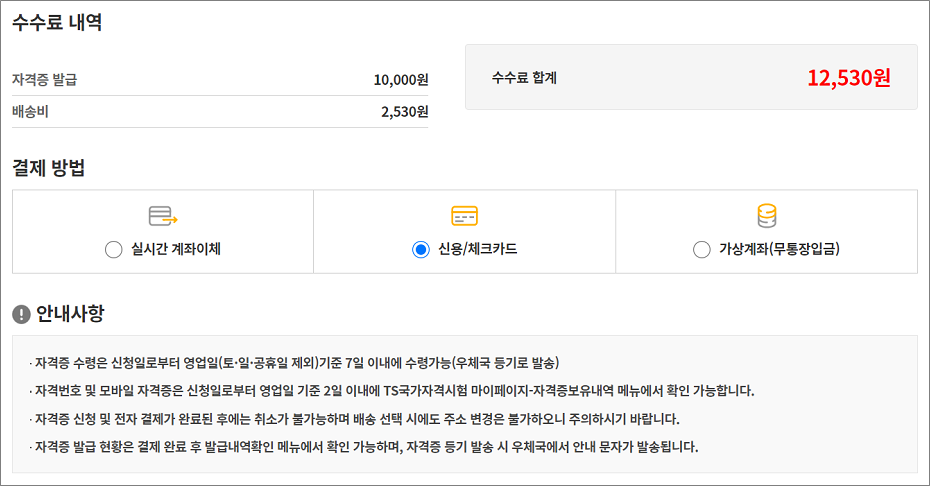The width and height of the screenshot is (930, 486).
Task: Click the 자격증 발급 row label
Action: coord(44,80)
